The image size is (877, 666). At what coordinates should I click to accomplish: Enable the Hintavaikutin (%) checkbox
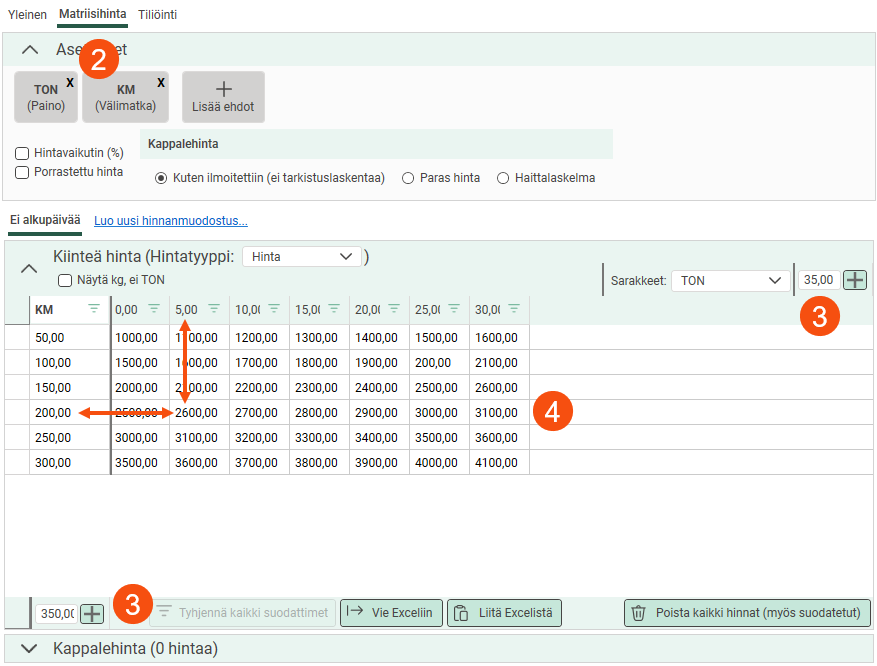(x=22, y=154)
